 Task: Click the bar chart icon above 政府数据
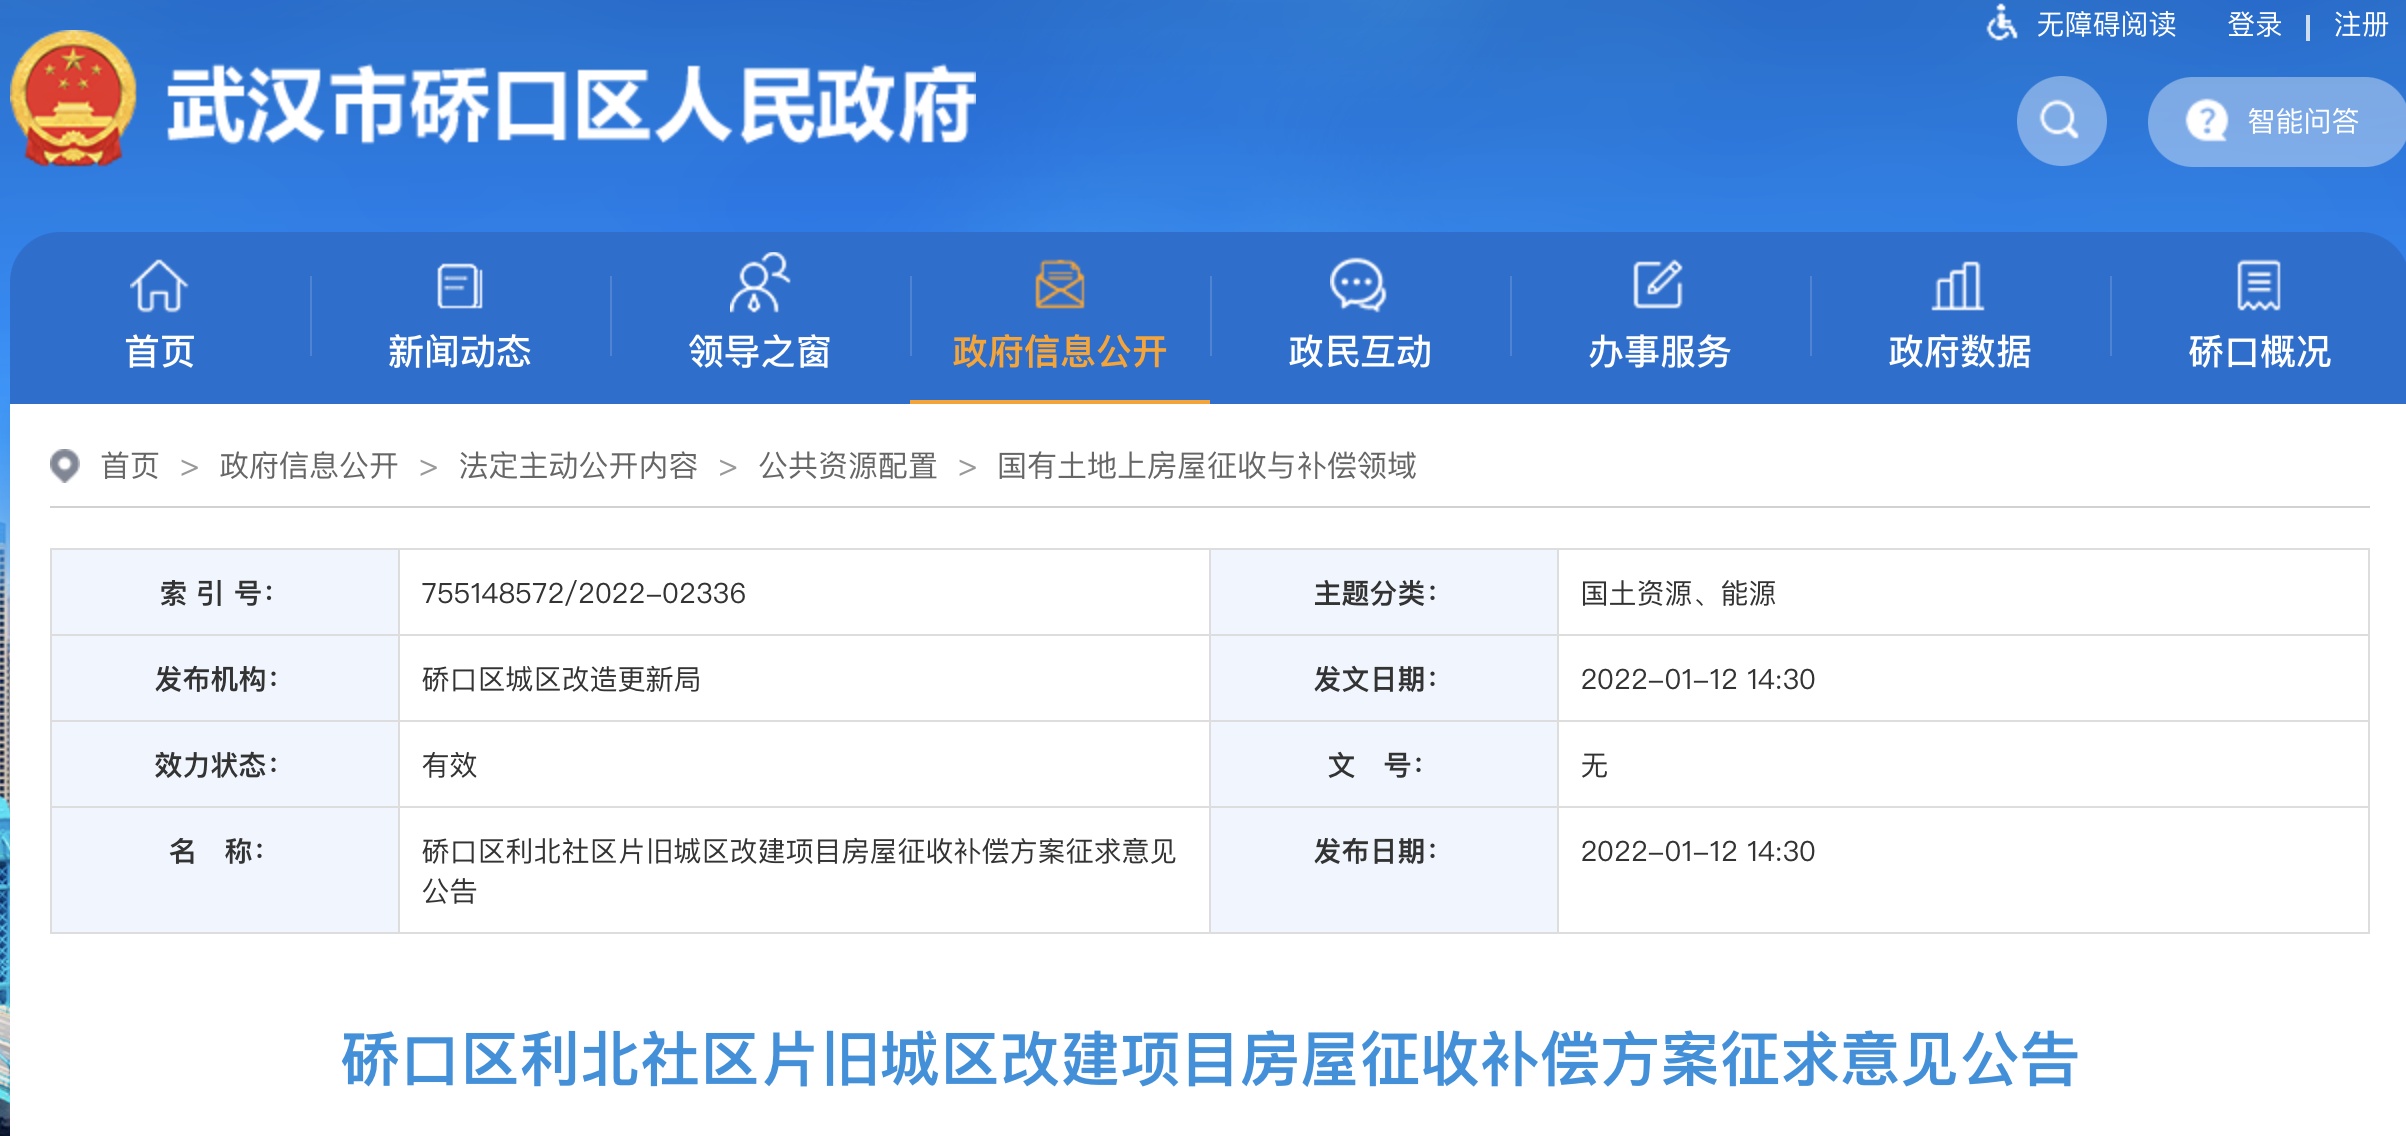coord(1959,286)
